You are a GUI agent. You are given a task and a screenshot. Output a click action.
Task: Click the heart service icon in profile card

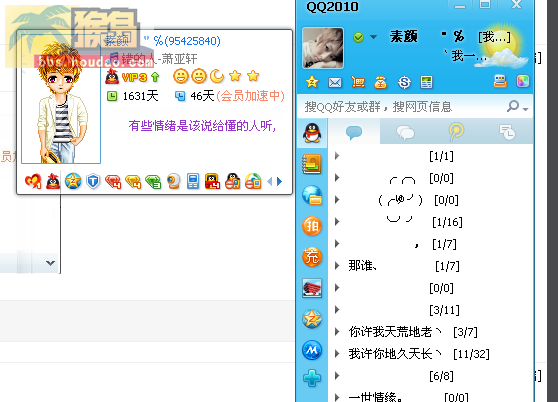(33, 181)
